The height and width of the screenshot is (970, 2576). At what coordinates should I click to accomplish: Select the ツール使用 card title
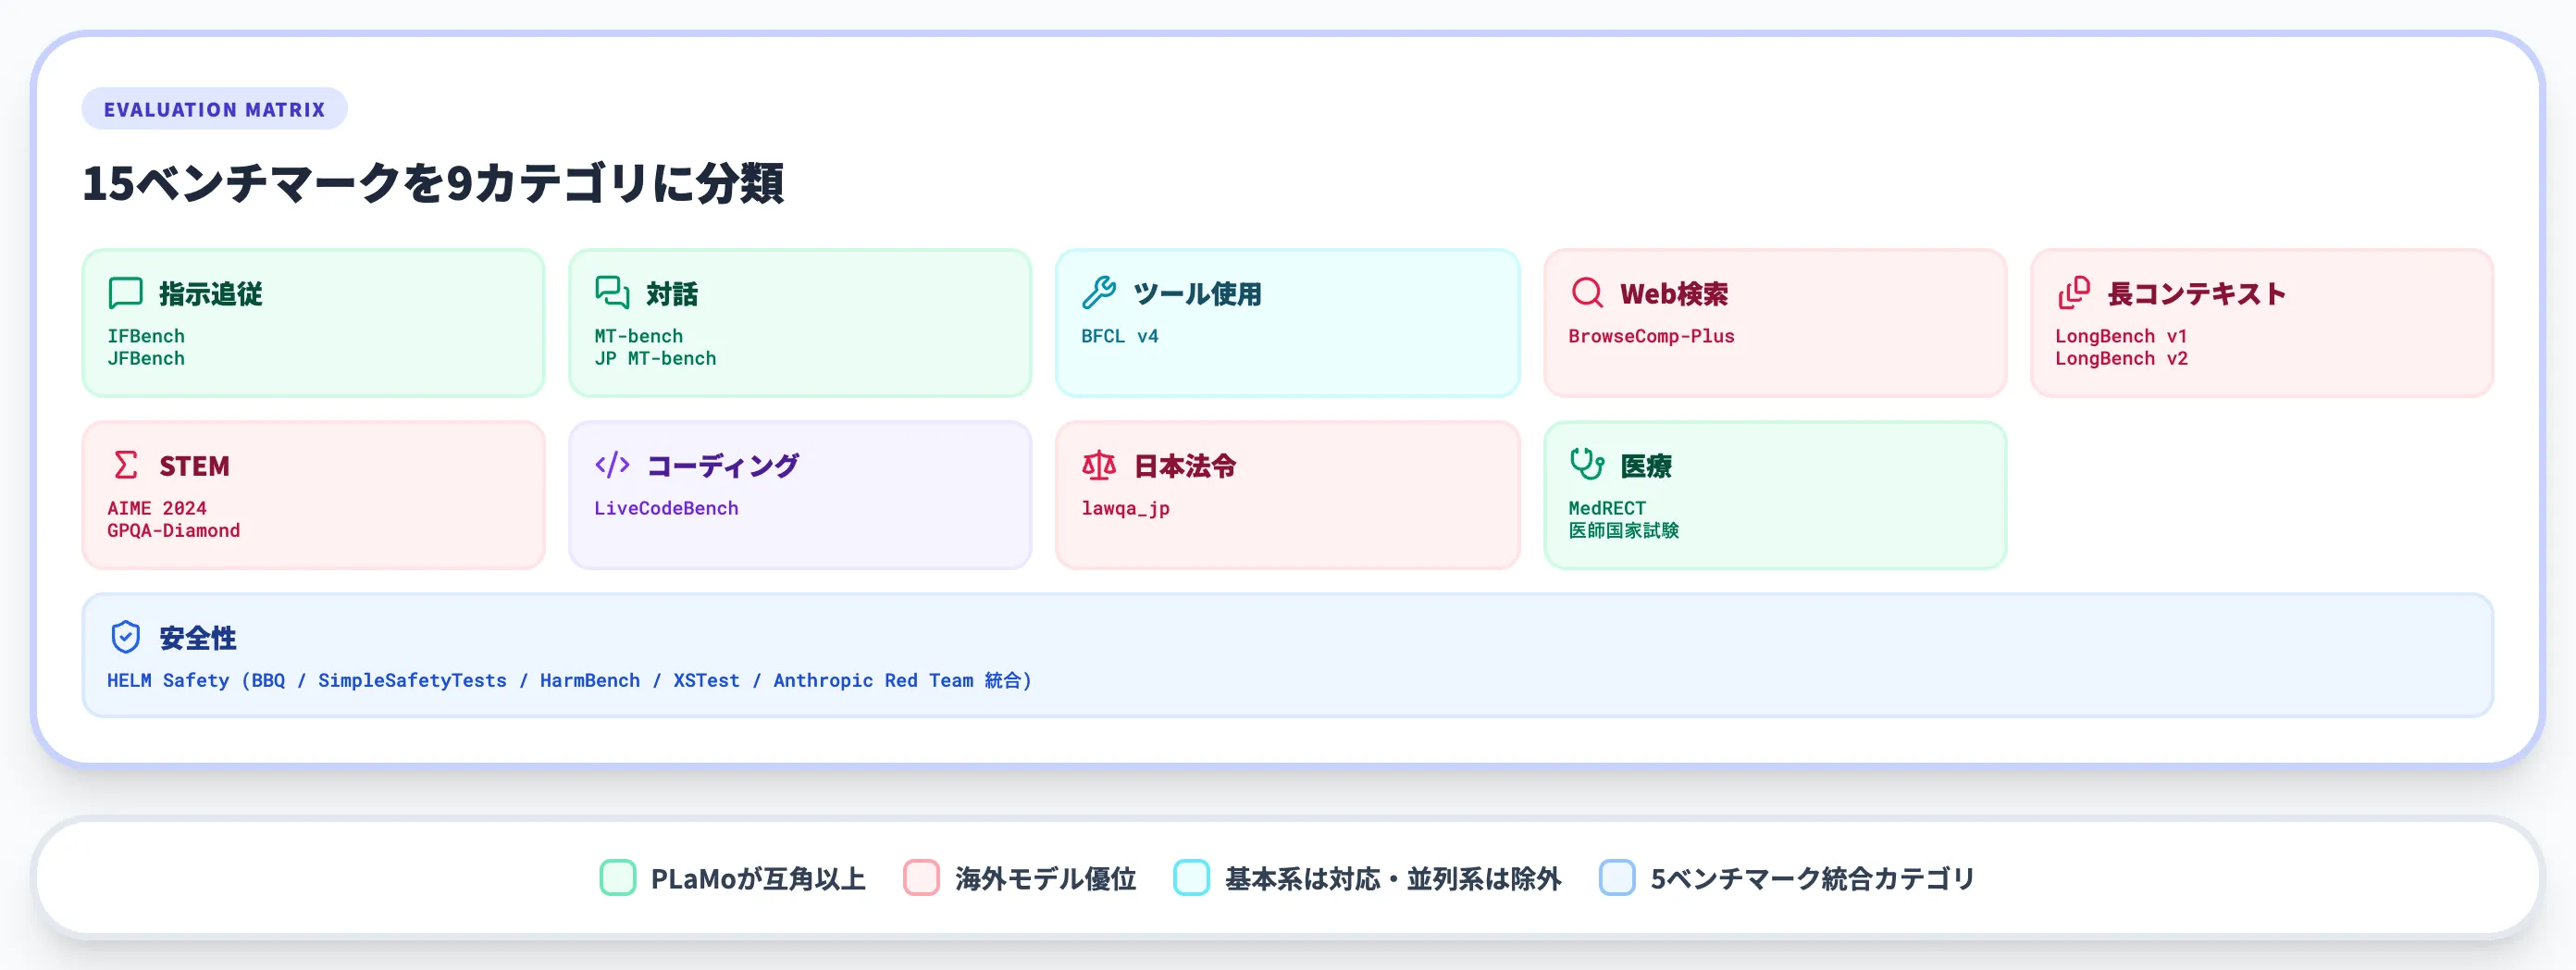click(1197, 294)
